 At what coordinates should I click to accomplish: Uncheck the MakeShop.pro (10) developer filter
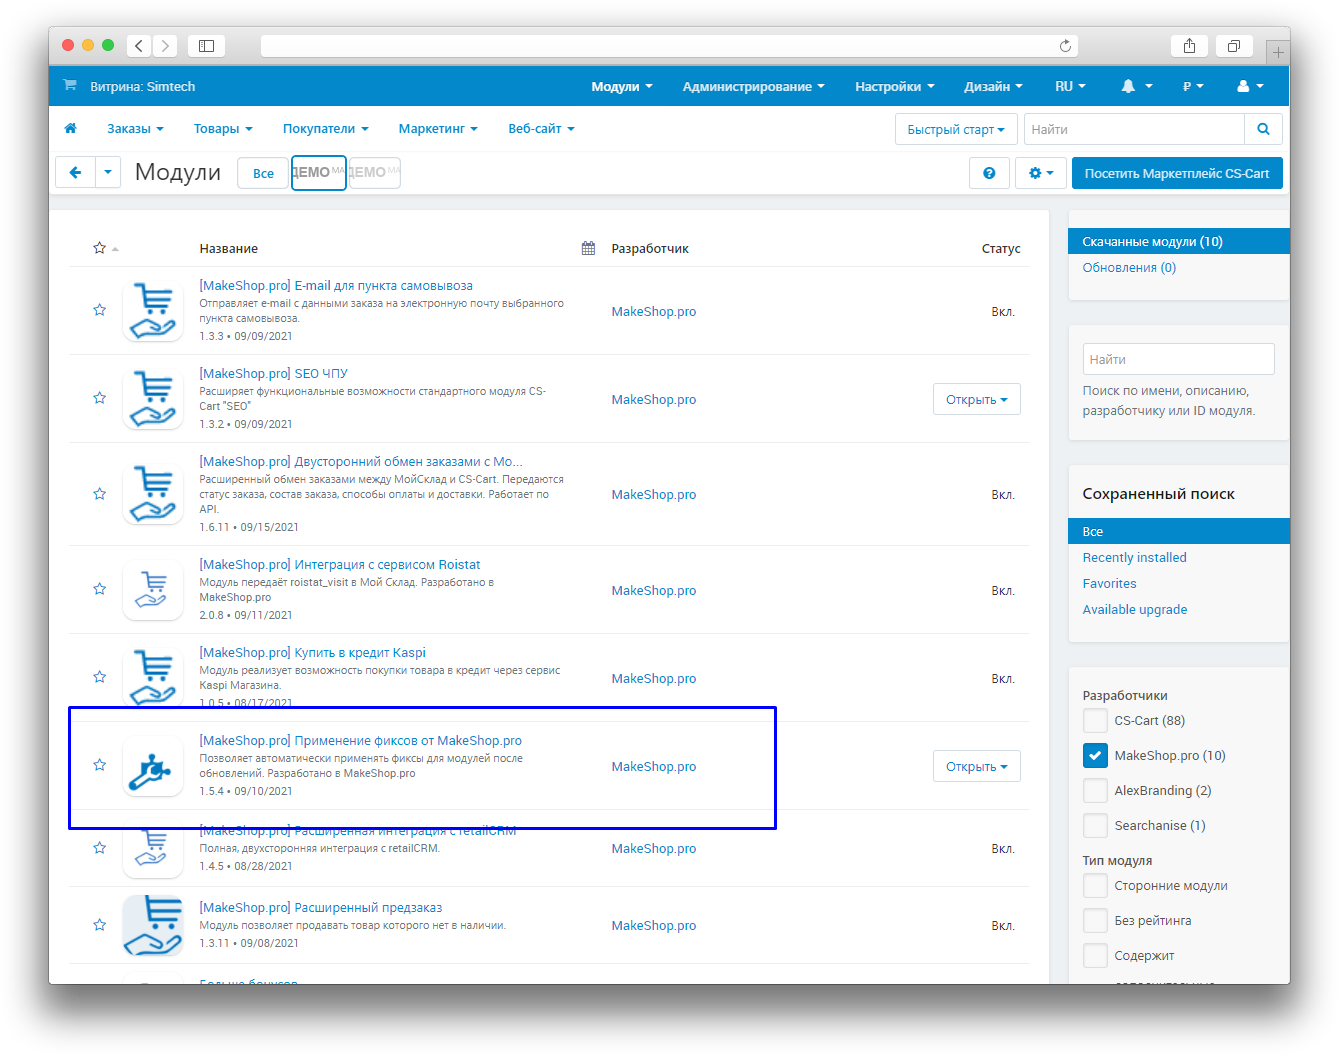[1096, 756]
